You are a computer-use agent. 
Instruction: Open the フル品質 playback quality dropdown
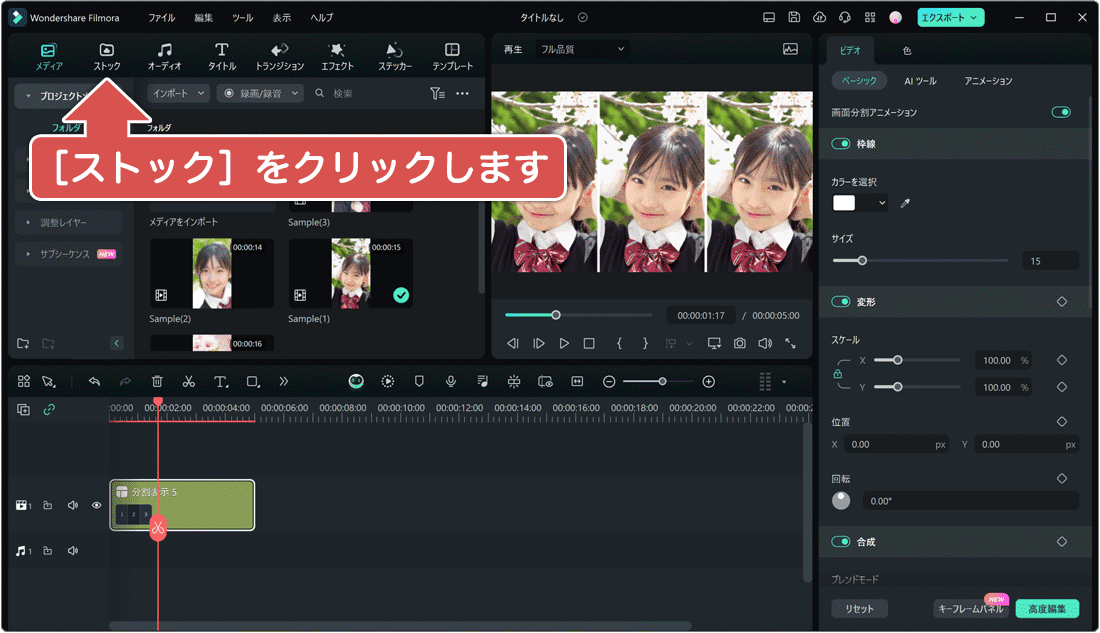click(580, 48)
